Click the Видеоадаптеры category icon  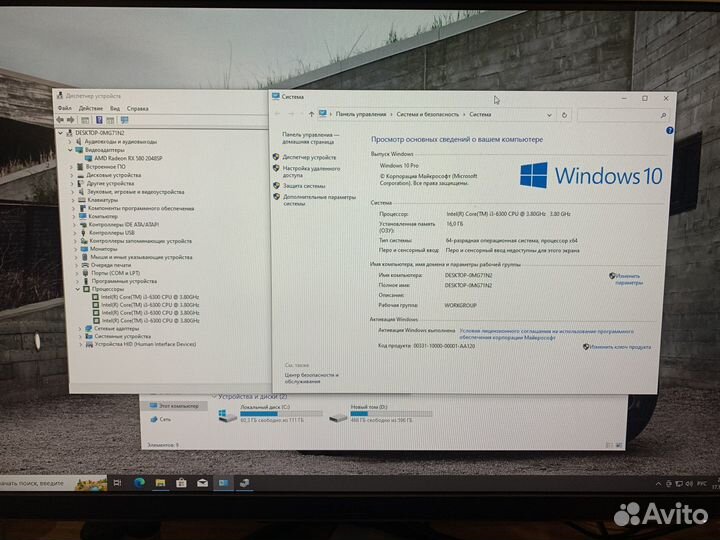tap(79, 150)
